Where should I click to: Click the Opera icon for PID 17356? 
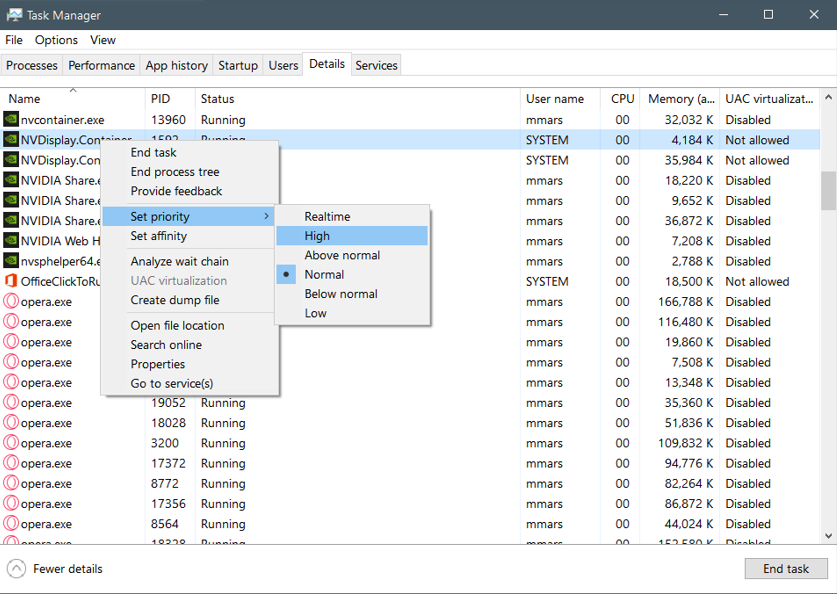(11, 503)
